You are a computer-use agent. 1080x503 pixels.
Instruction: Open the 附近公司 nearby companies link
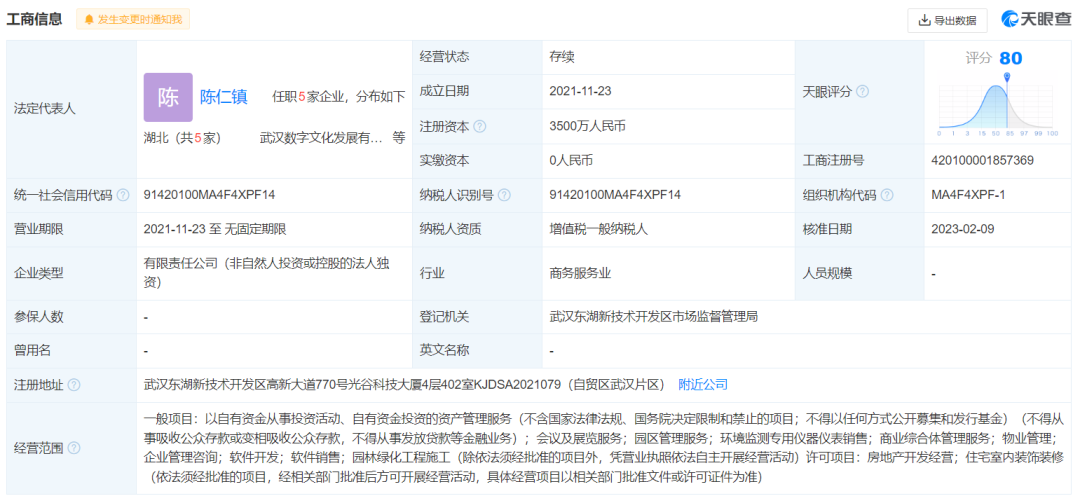tap(703, 384)
